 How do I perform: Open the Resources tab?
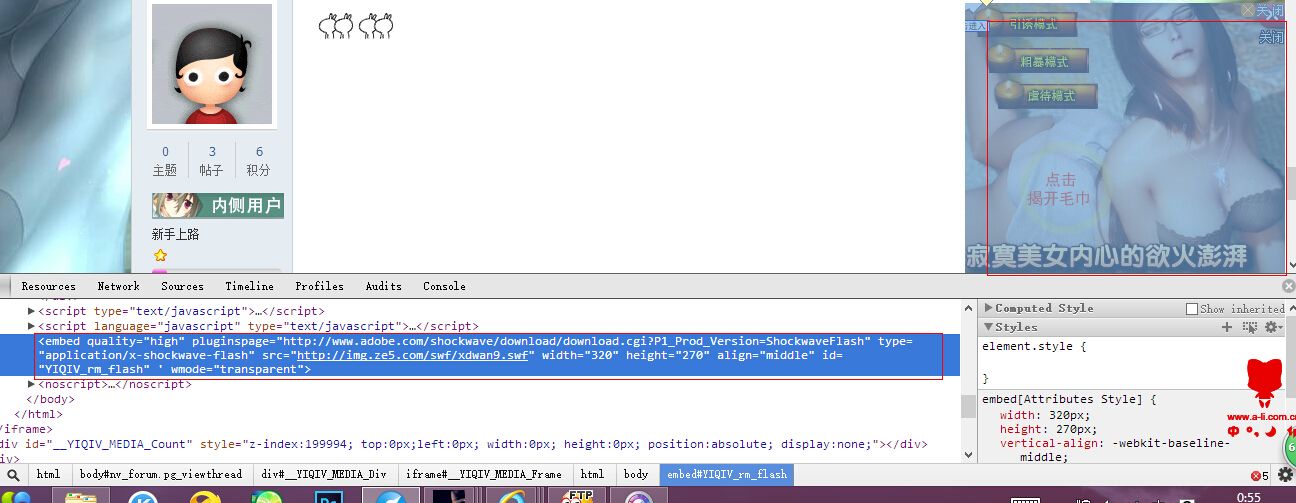click(49, 286)
